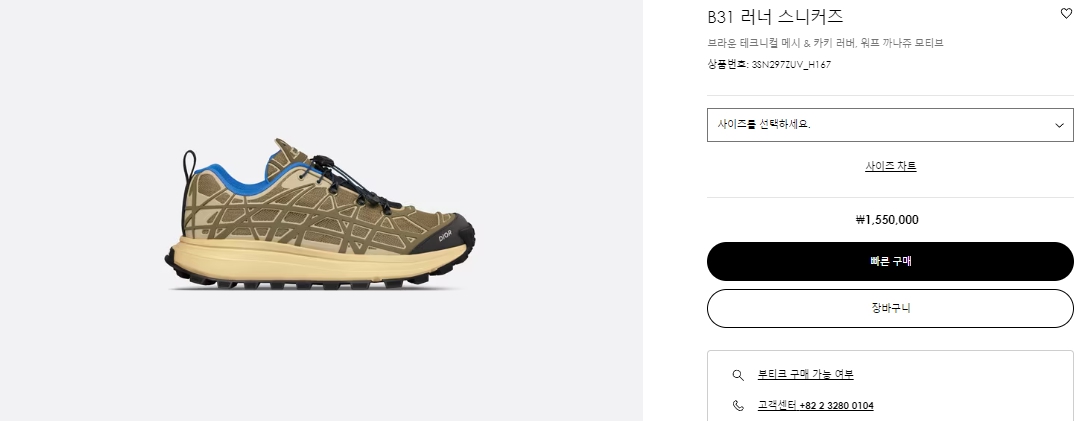
Task: Check 부티크 구매 가능 여부 link
Action: pyautogui.click(x=806, y=374)
